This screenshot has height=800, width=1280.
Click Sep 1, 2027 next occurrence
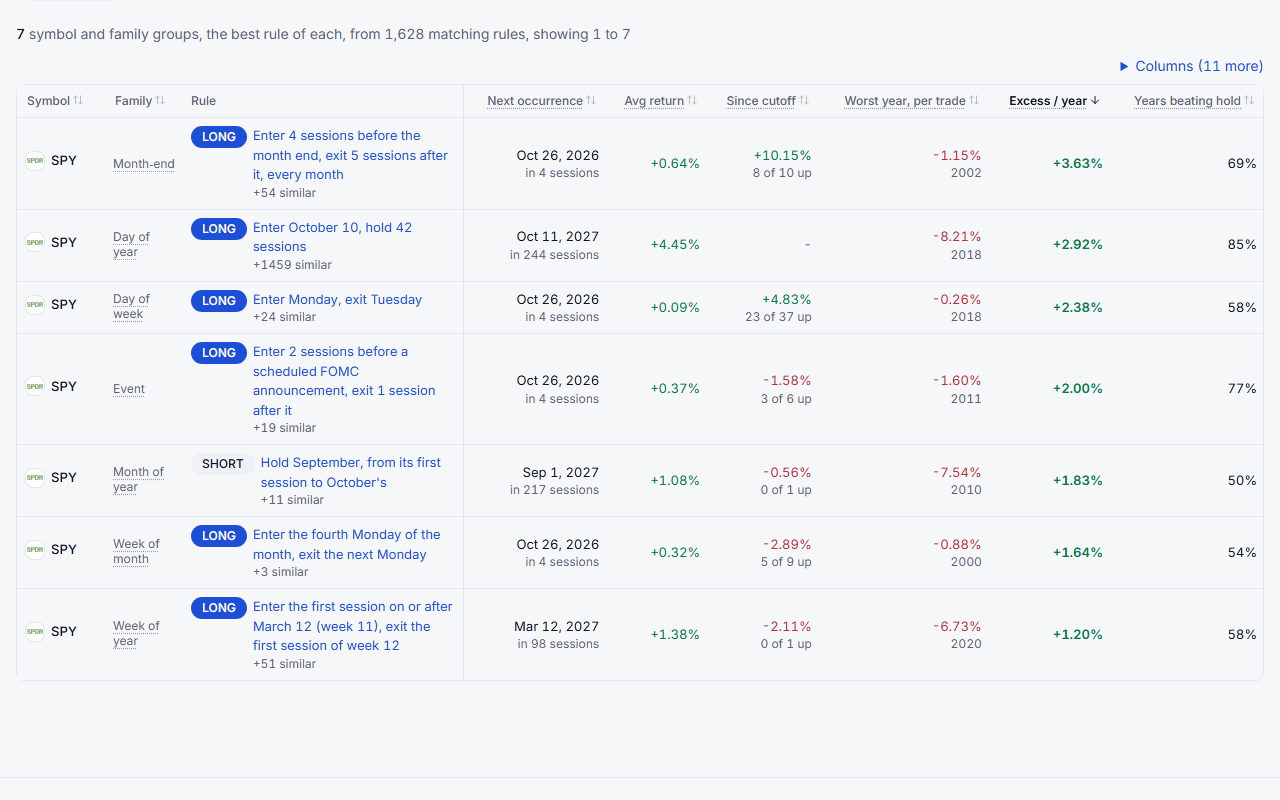tap(561, 472)
